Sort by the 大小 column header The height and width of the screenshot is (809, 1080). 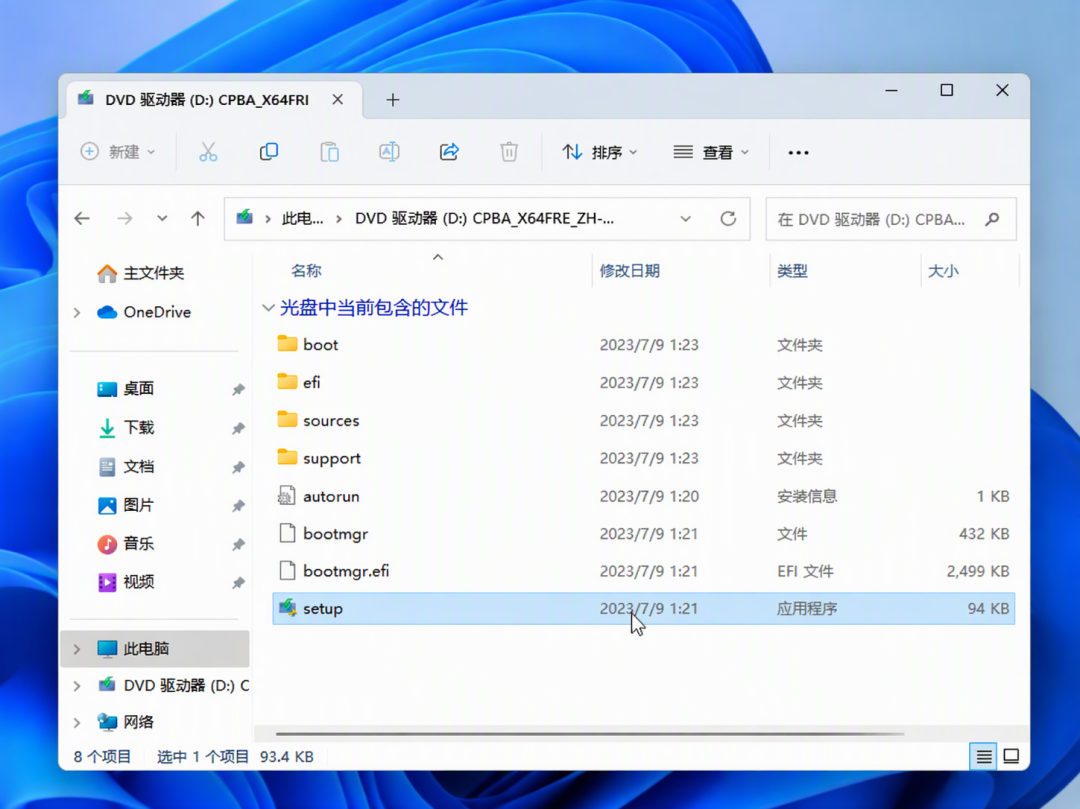pyautogui.click(x=943, y=271)
